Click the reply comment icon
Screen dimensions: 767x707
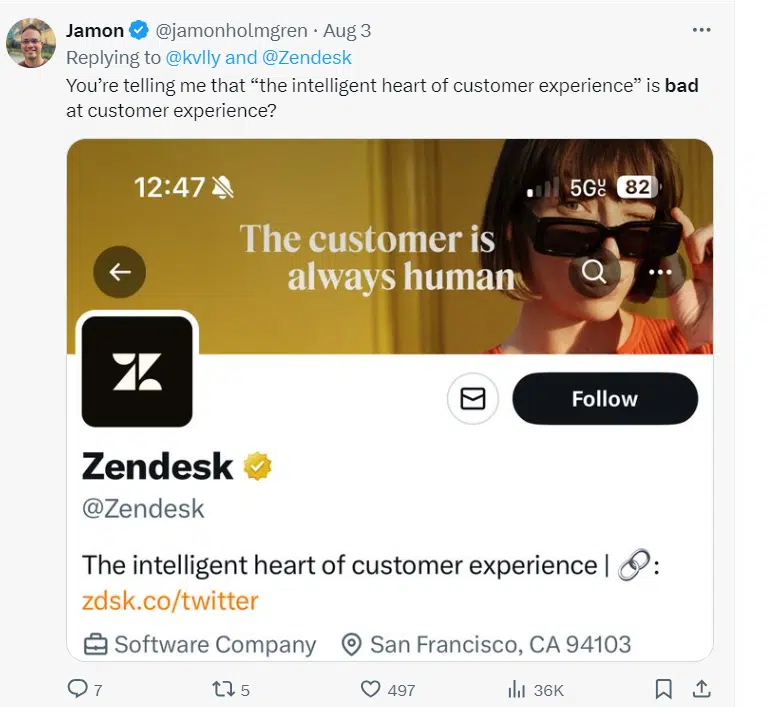(x=77, y=689)
